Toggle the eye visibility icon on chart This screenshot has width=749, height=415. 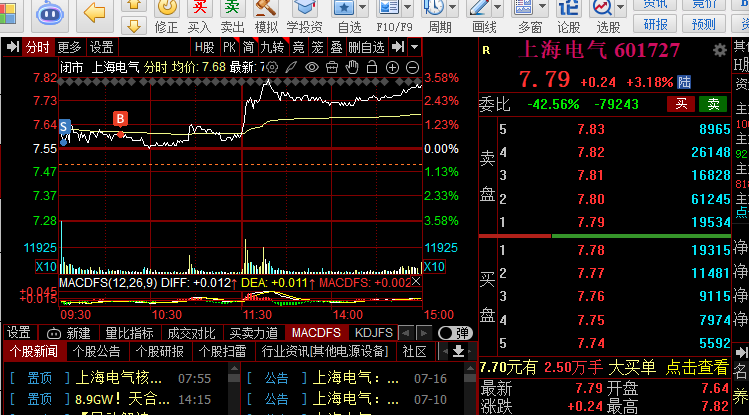[312, 67]
